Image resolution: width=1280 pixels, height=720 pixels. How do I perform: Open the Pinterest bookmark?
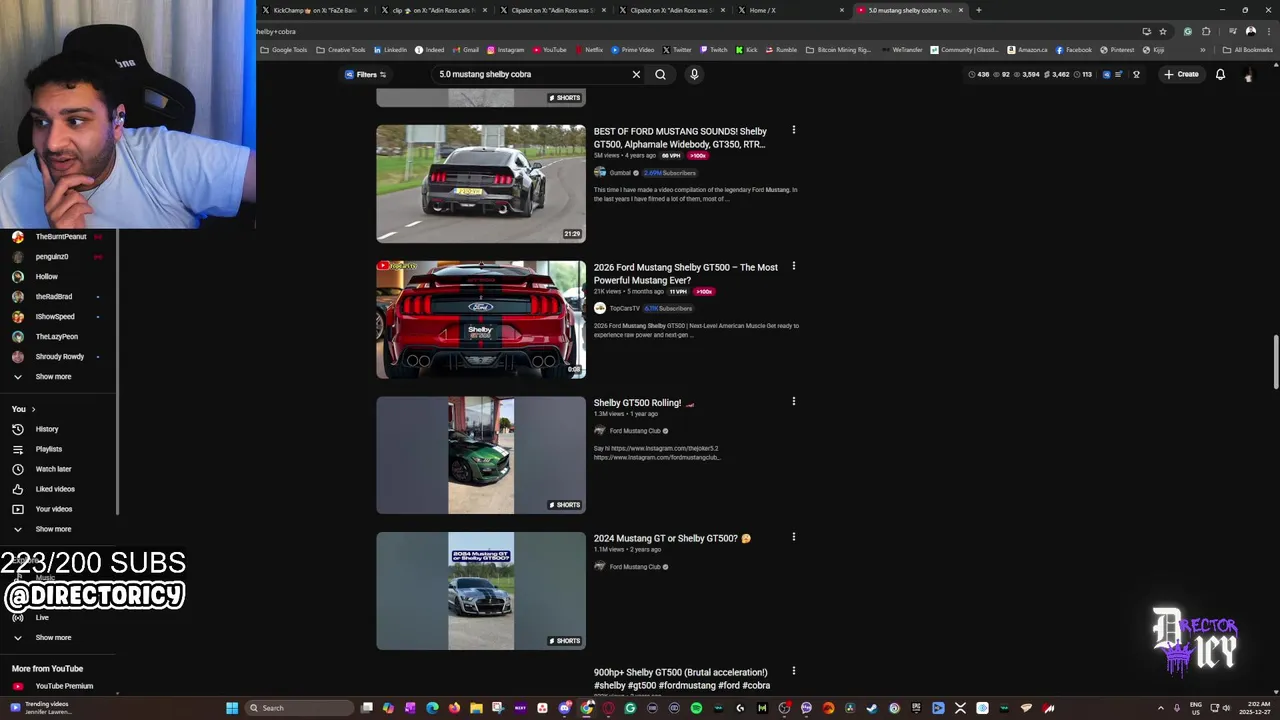coord(1117,50)
